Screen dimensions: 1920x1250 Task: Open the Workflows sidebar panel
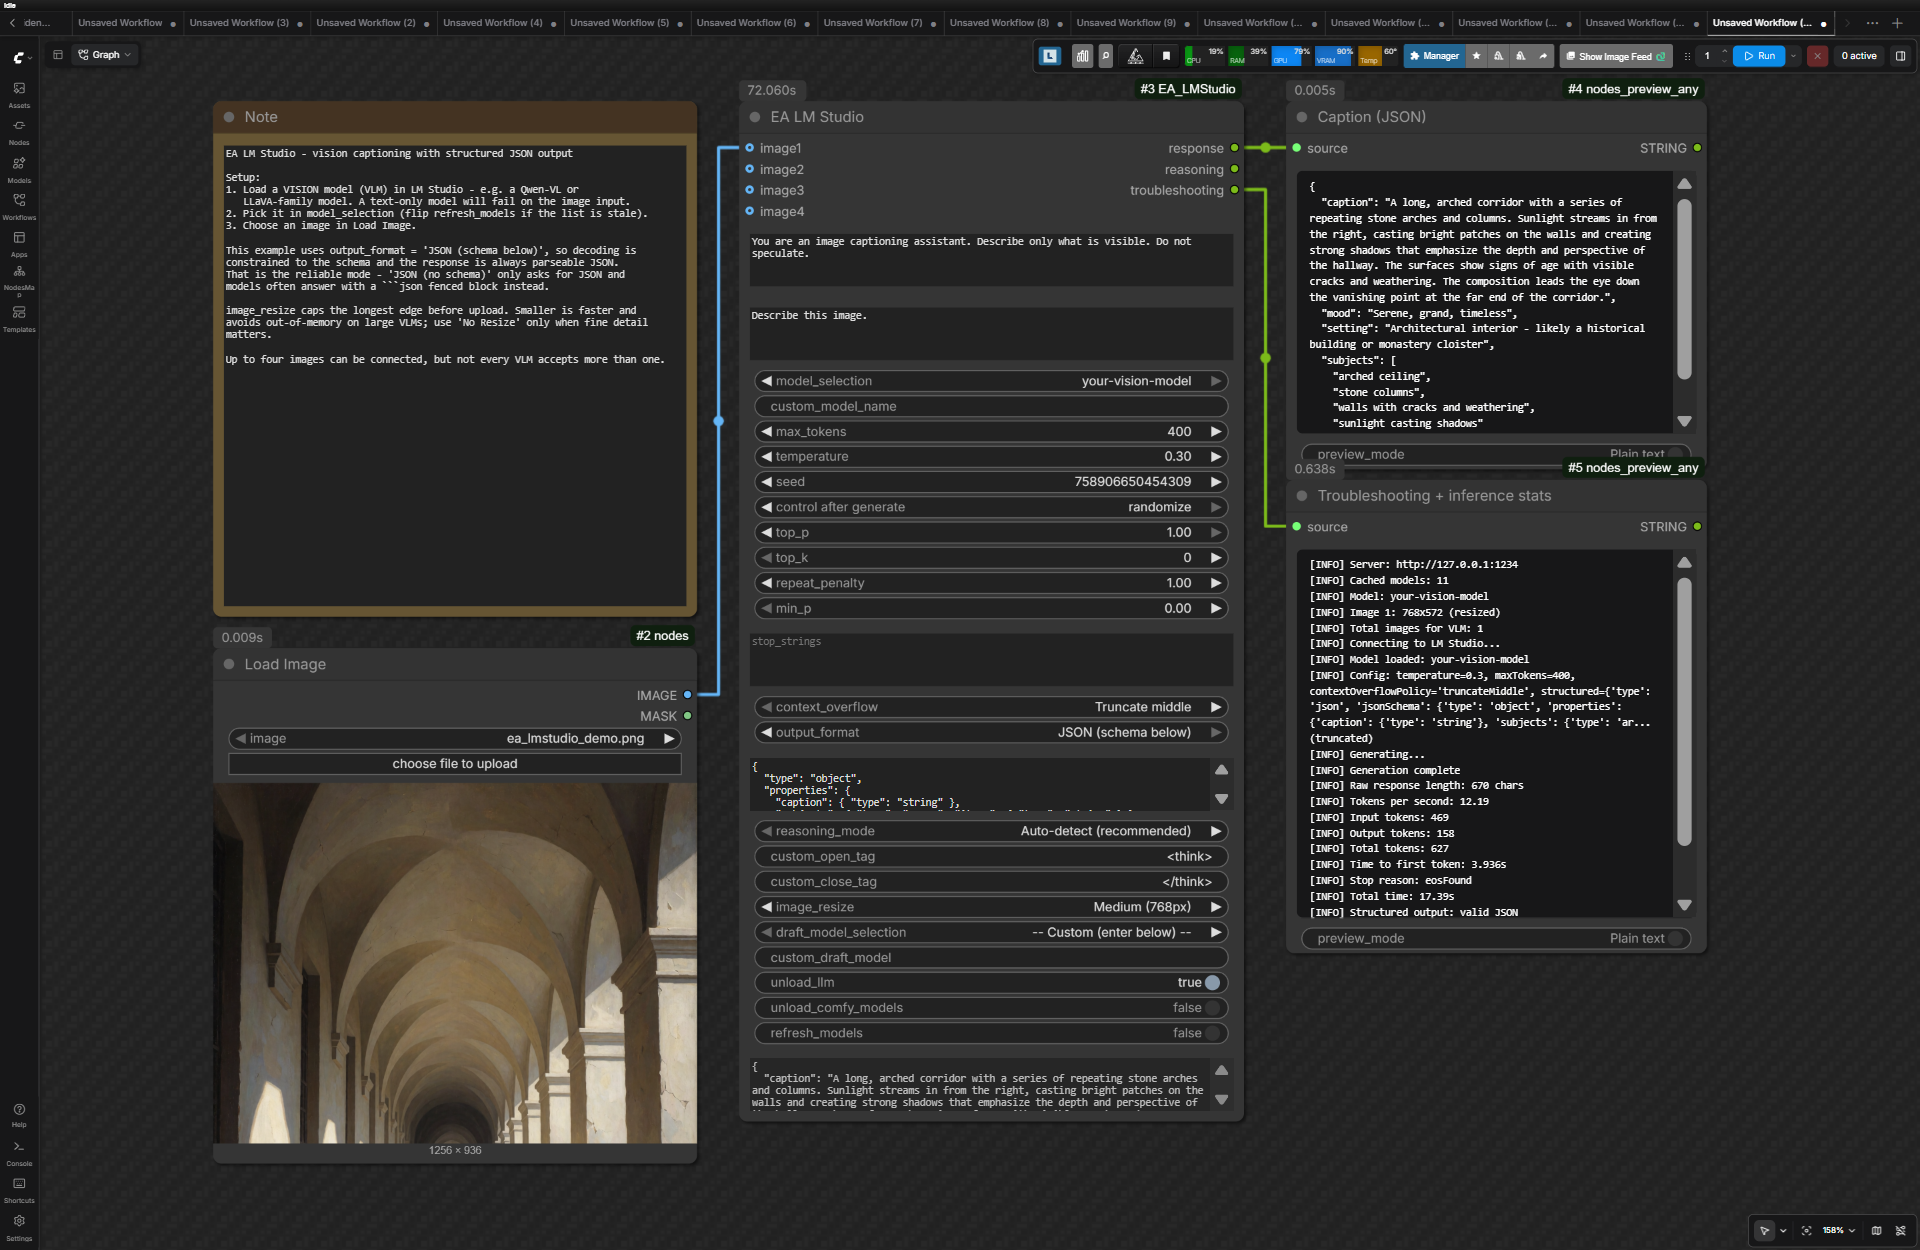pyautogui.click(x=19, y=206)
